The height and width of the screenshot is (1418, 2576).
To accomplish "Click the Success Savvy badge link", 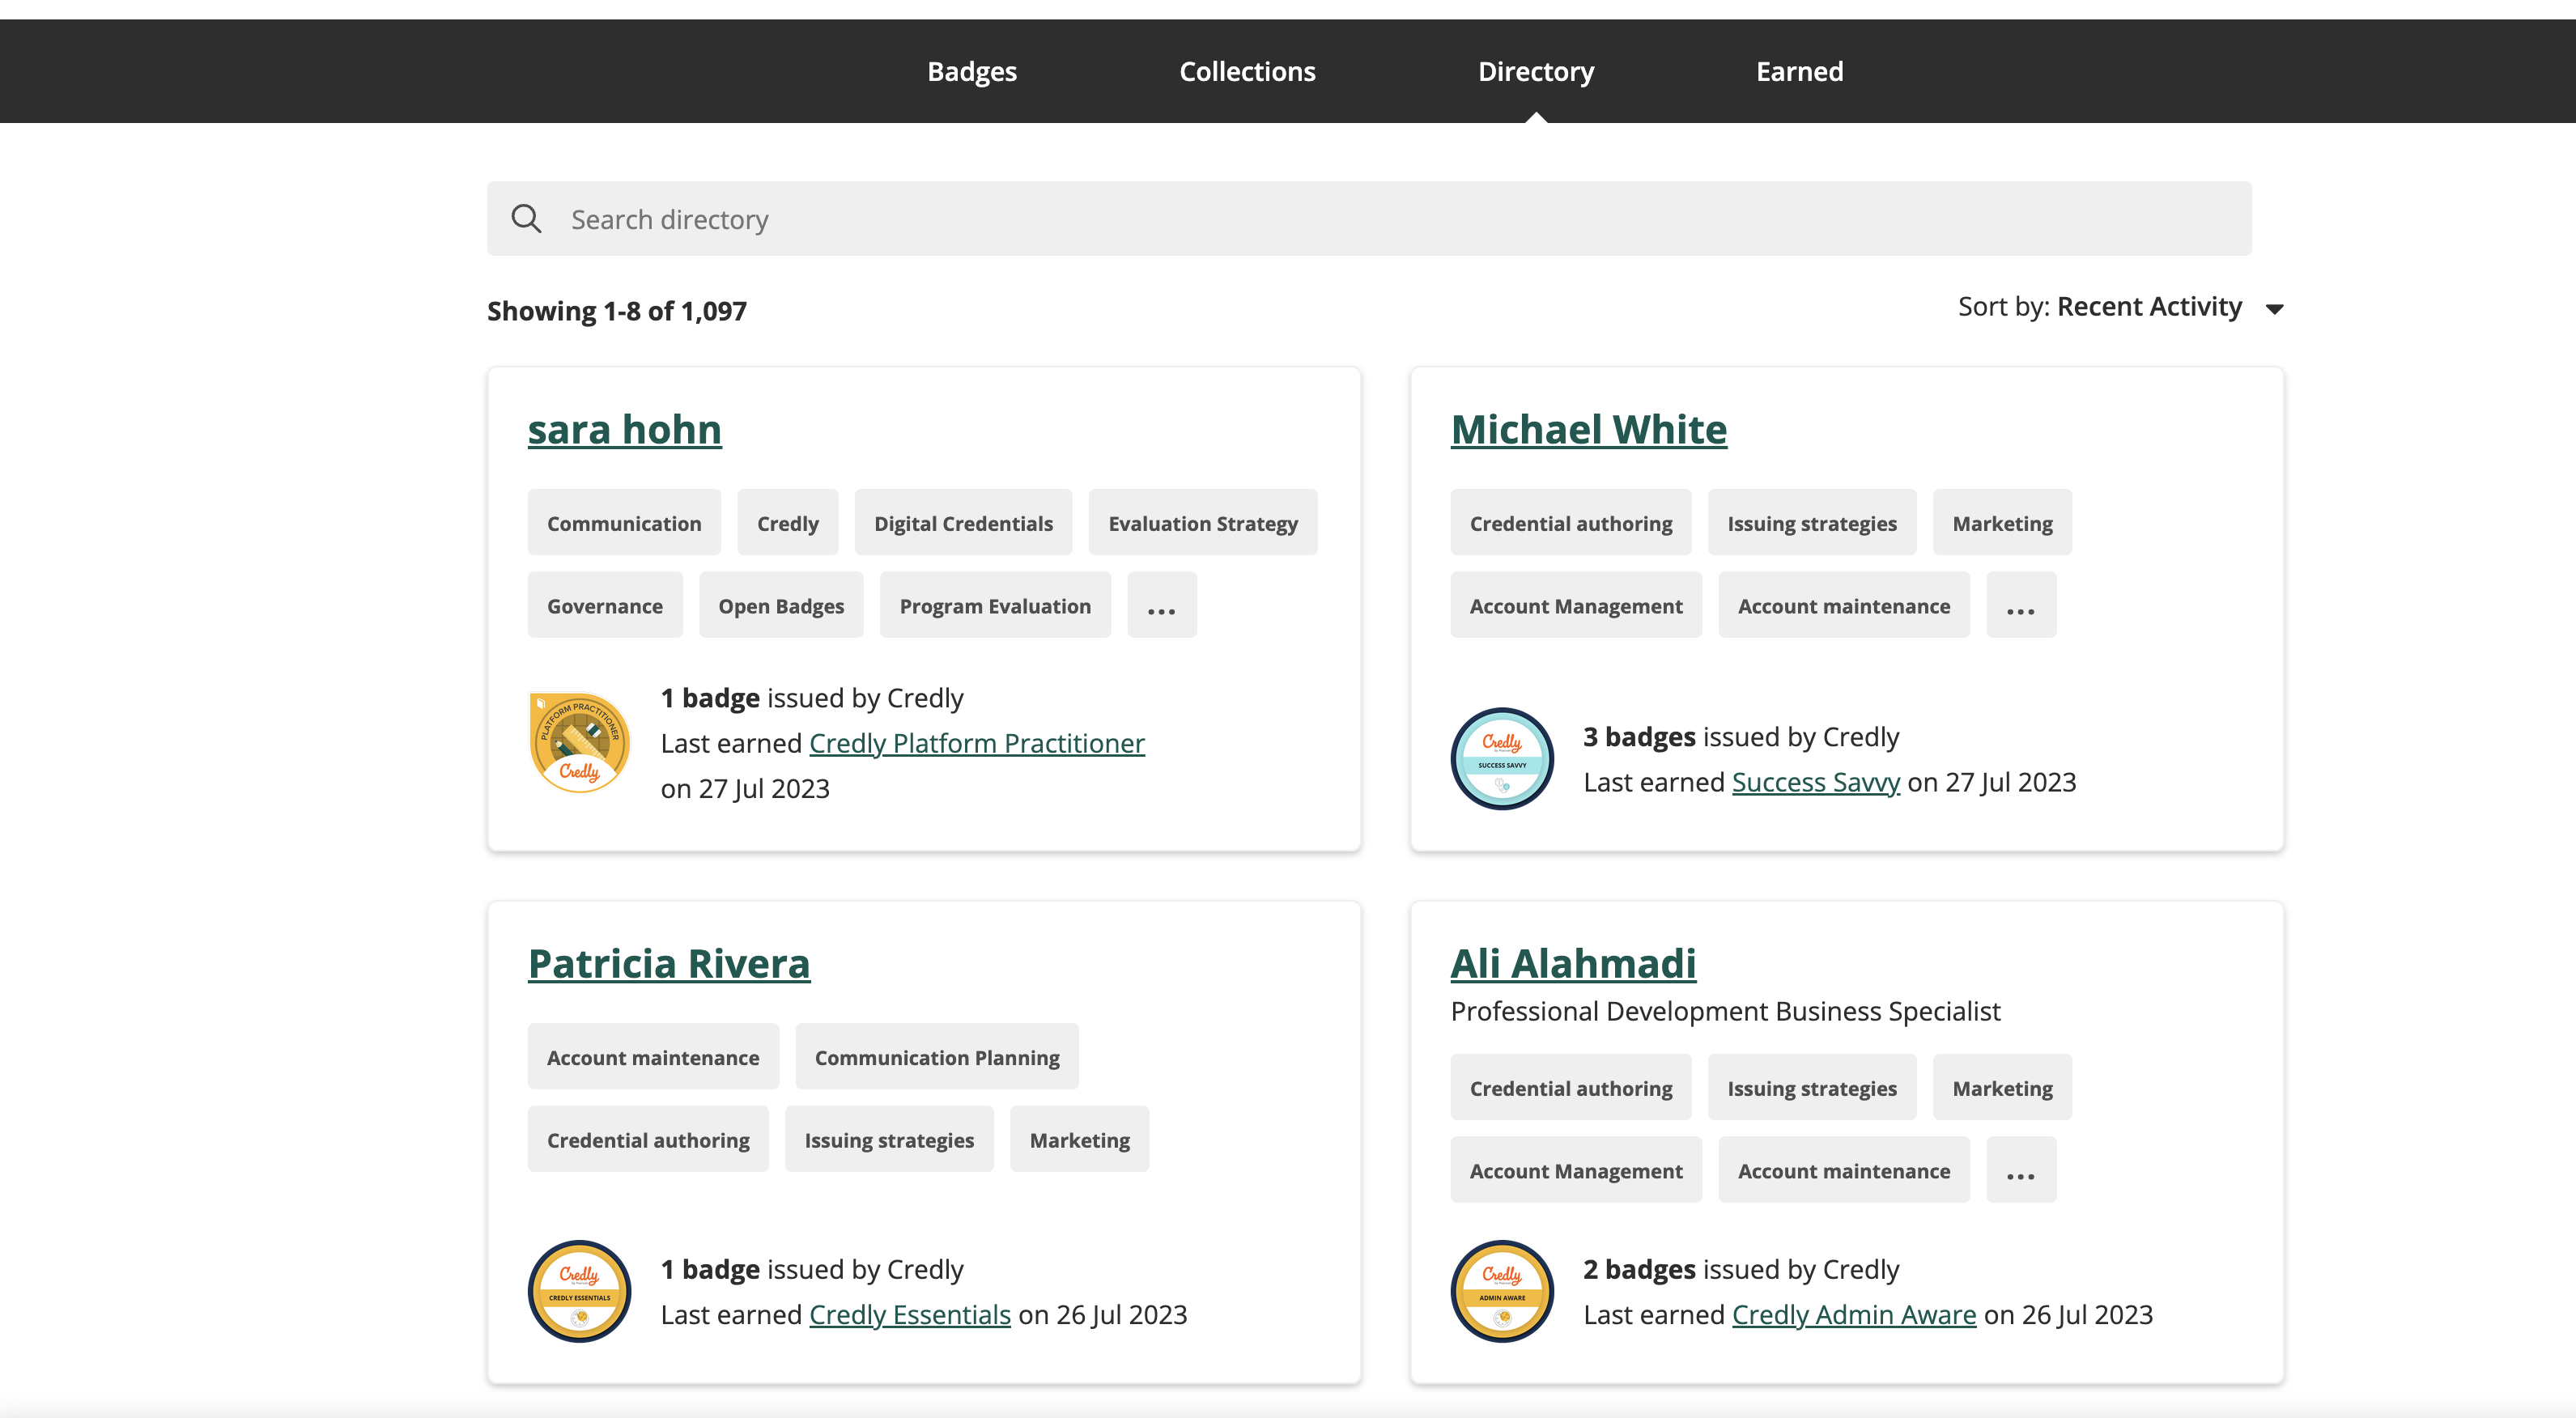I will pos(1815,782).
